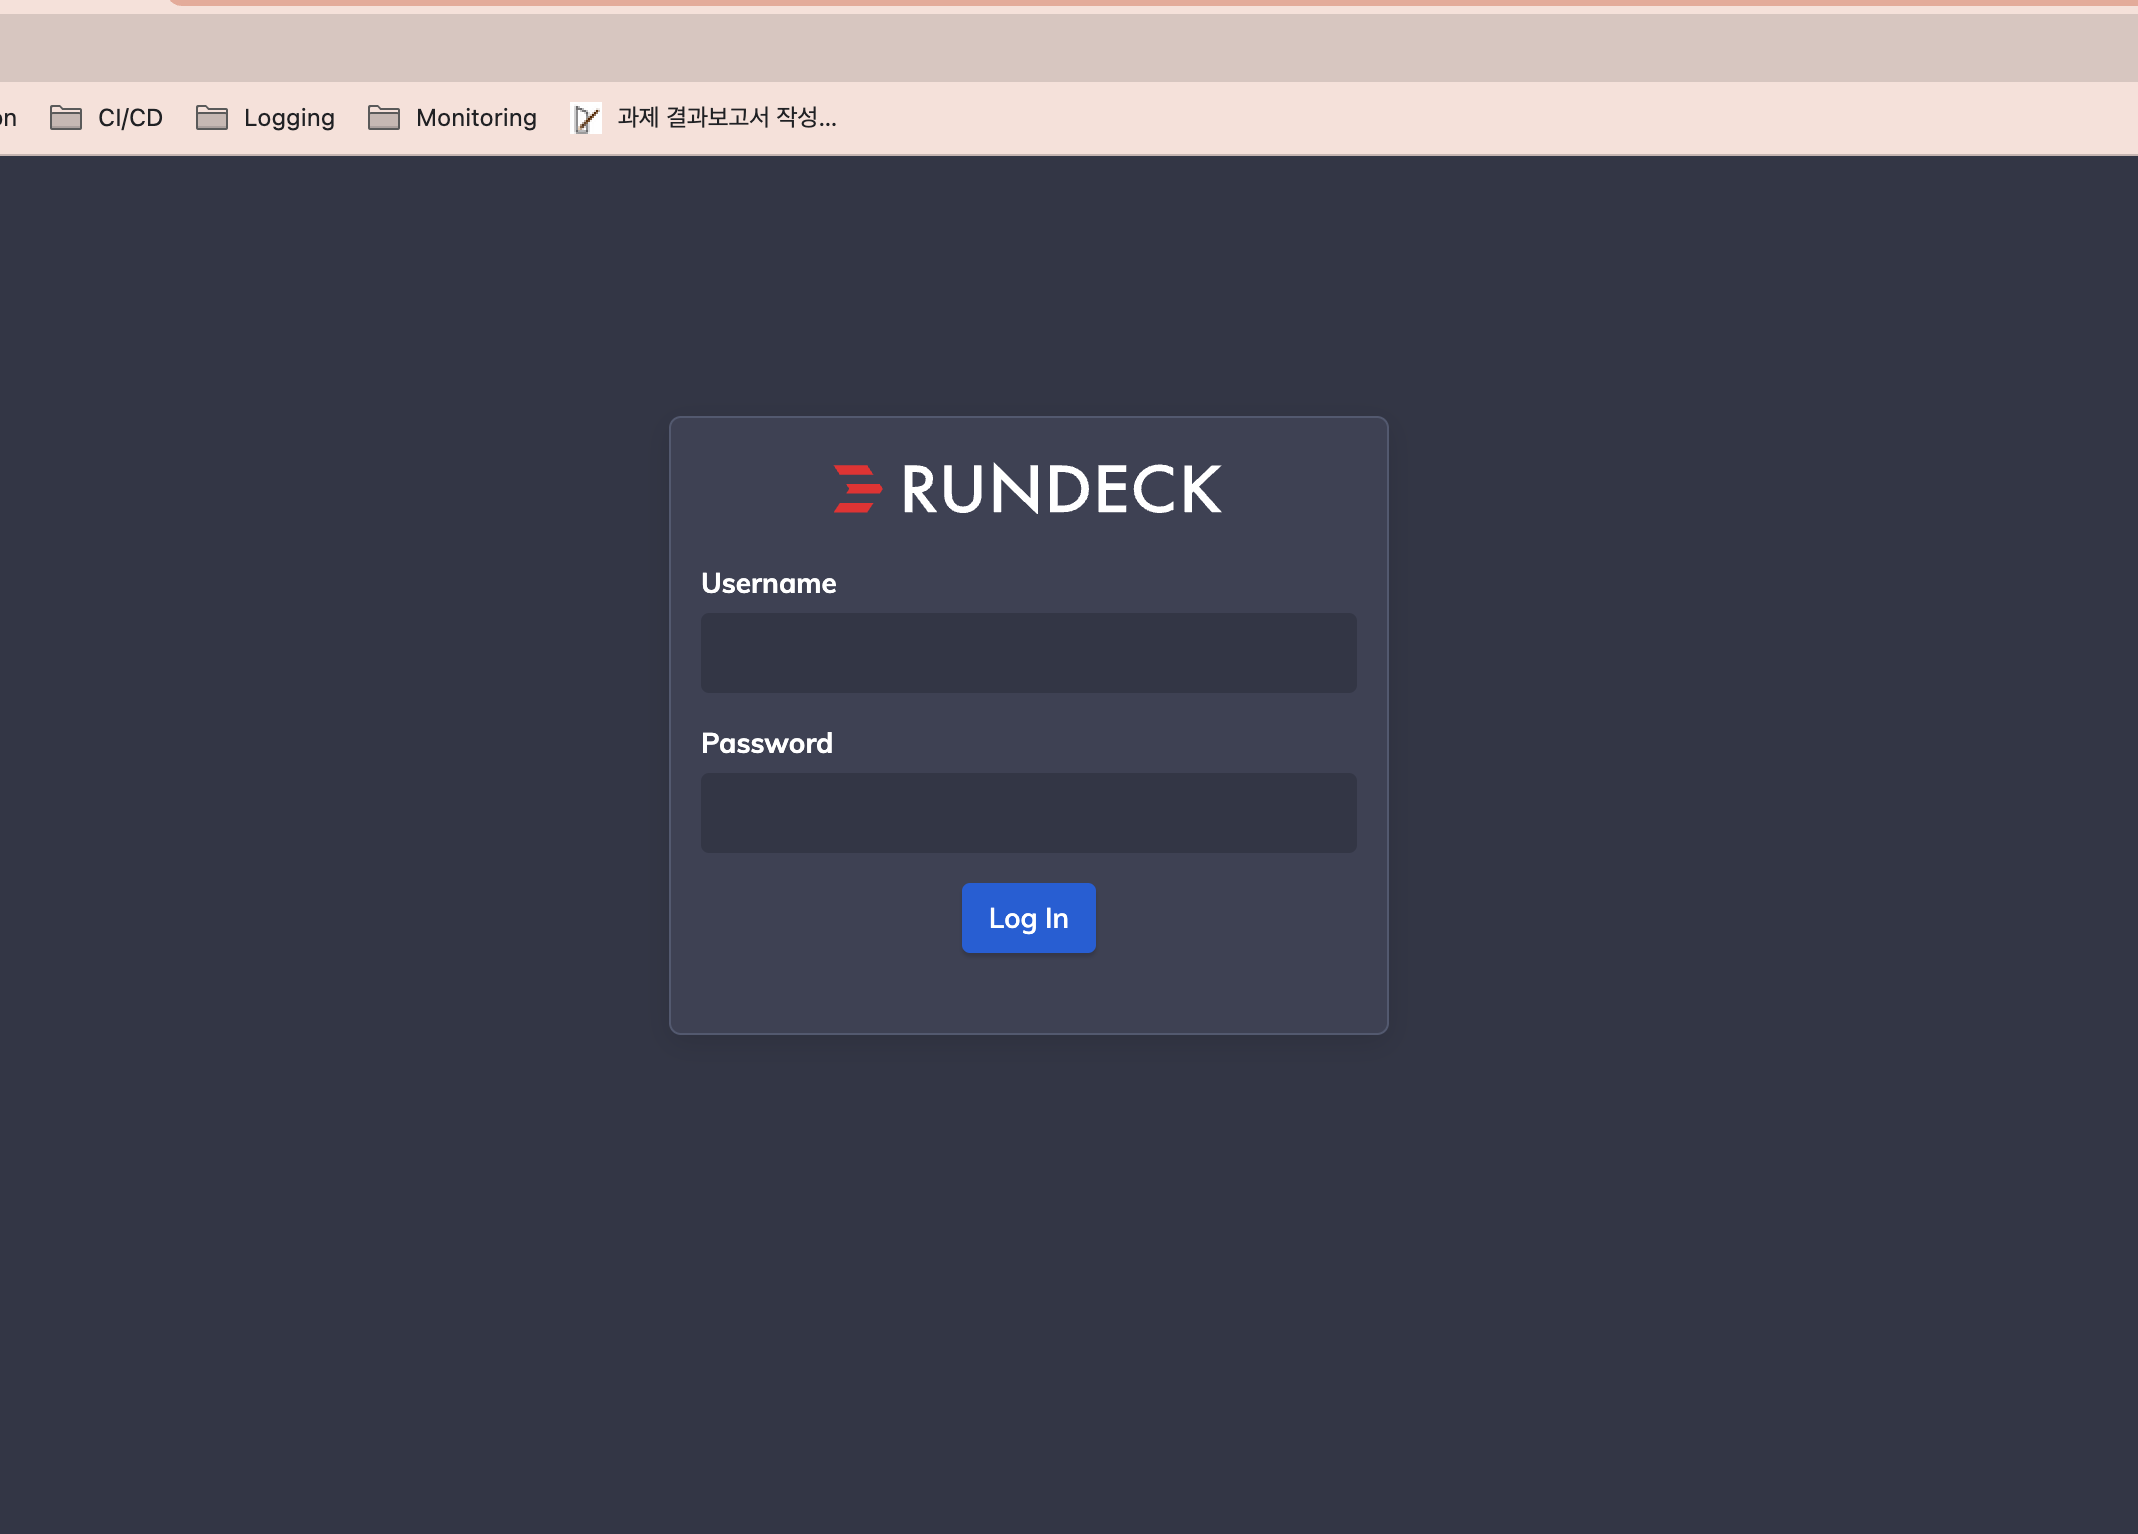This screenshot has width=2138, height=1534.
Task: Click the Username label
Action: point(768,583)
